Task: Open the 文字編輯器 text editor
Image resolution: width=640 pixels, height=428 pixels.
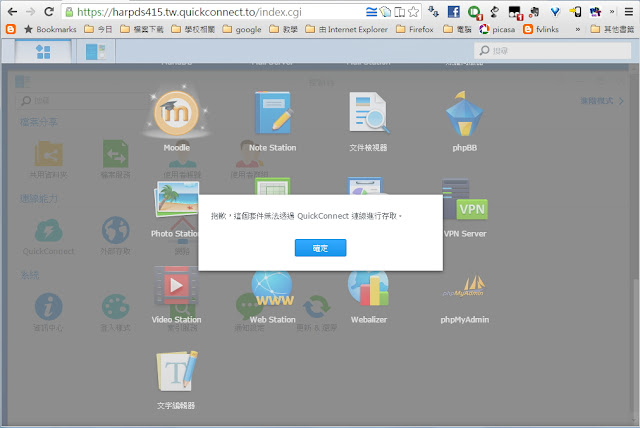Action: (176, 380)
